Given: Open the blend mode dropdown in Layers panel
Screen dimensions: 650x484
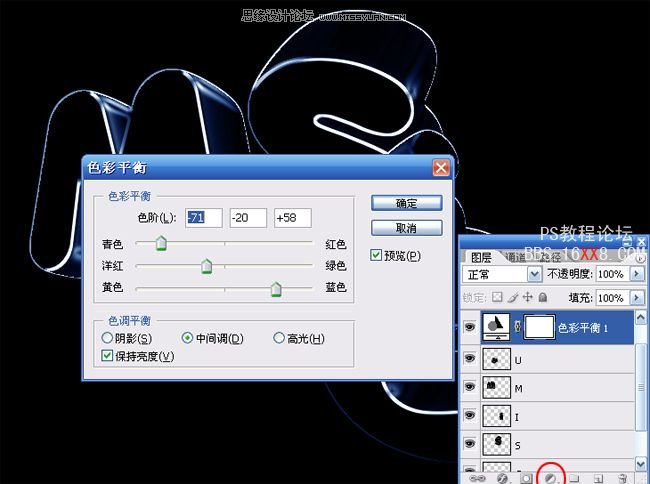Looking at the screenshot, I should tap(536, 274).
